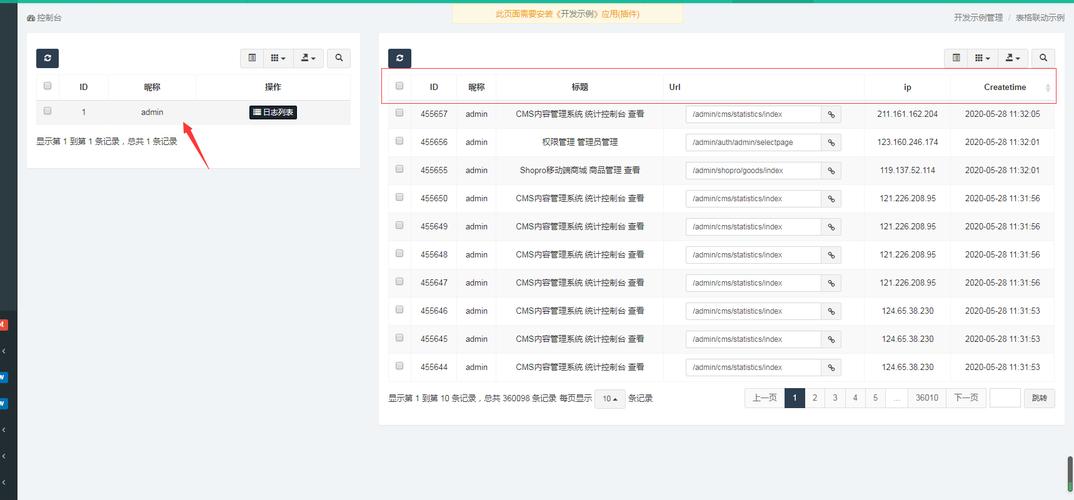Viewport: 1074px width, 500px height.
Task: Click search icon in left table toolbar
Action: (x=339, y=59)
